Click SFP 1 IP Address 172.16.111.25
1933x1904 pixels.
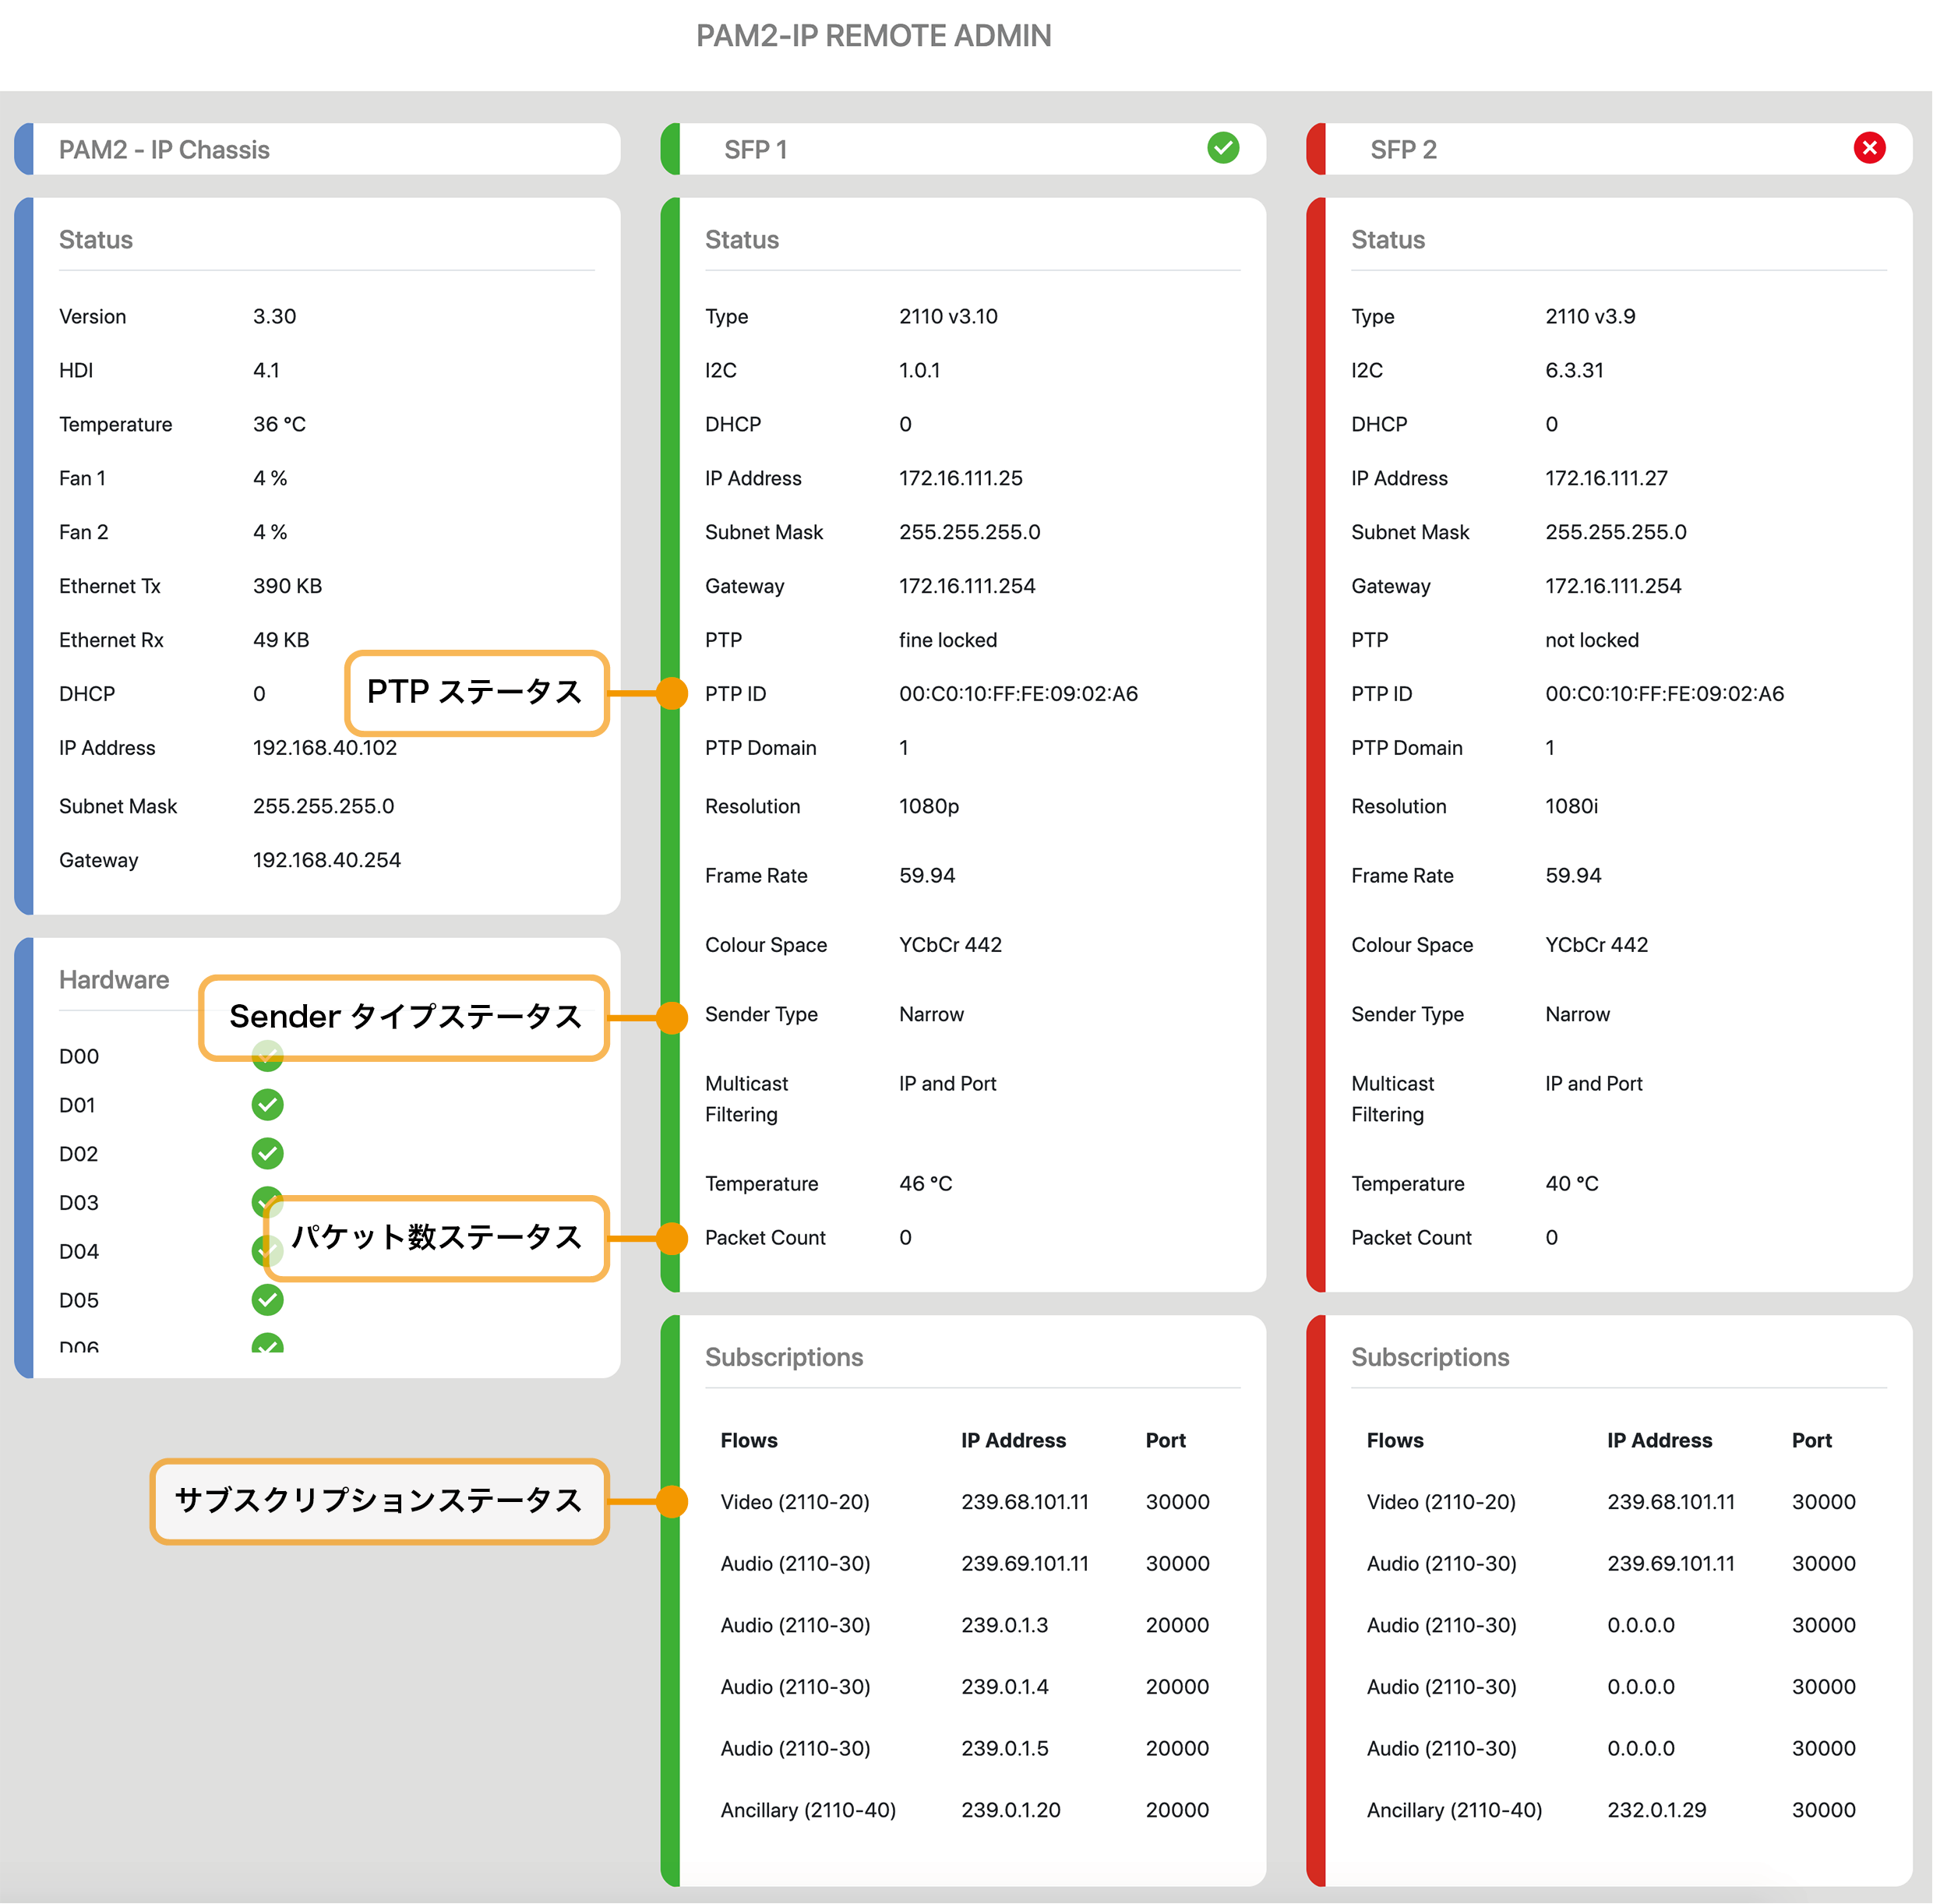(x=960, y=478)
